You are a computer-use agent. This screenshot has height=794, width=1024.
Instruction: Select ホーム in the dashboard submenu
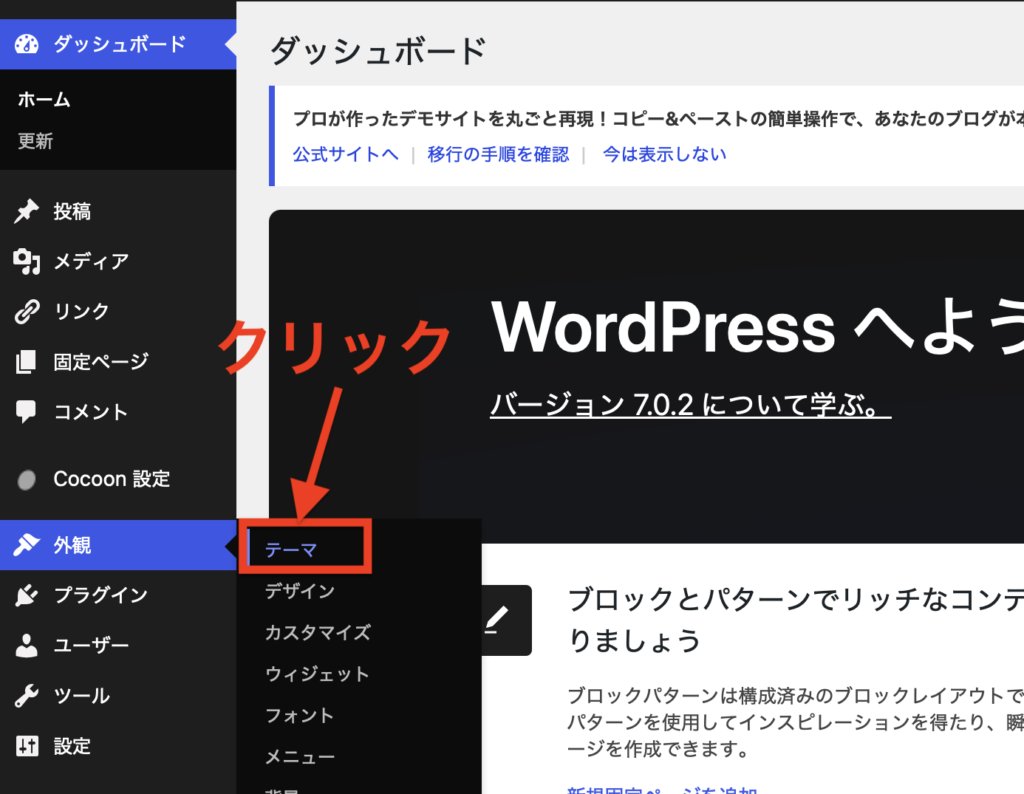click(x=44, y=99)
